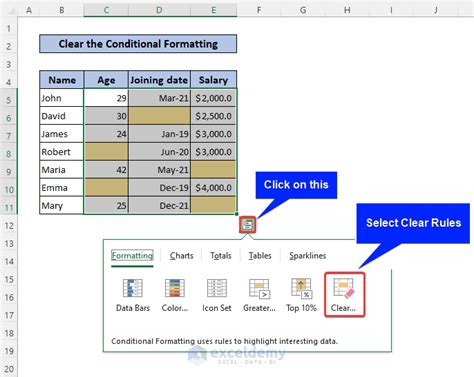Click the Dec-21 joining date cell
The image size is (474, 377).
[159, 206]
